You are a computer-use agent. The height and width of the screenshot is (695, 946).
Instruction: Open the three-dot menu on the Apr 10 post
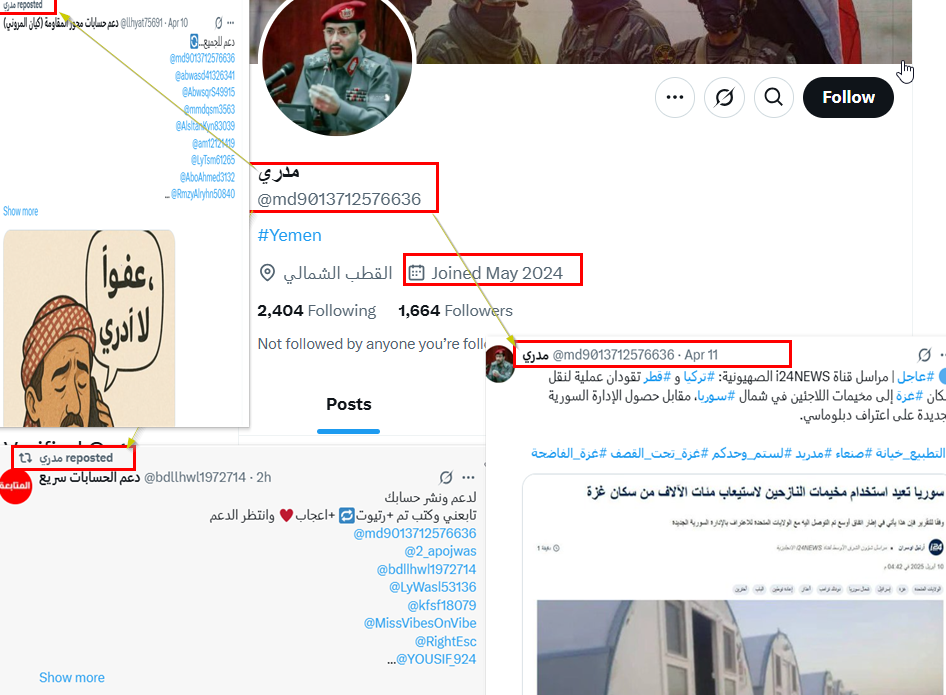[230, 23]
